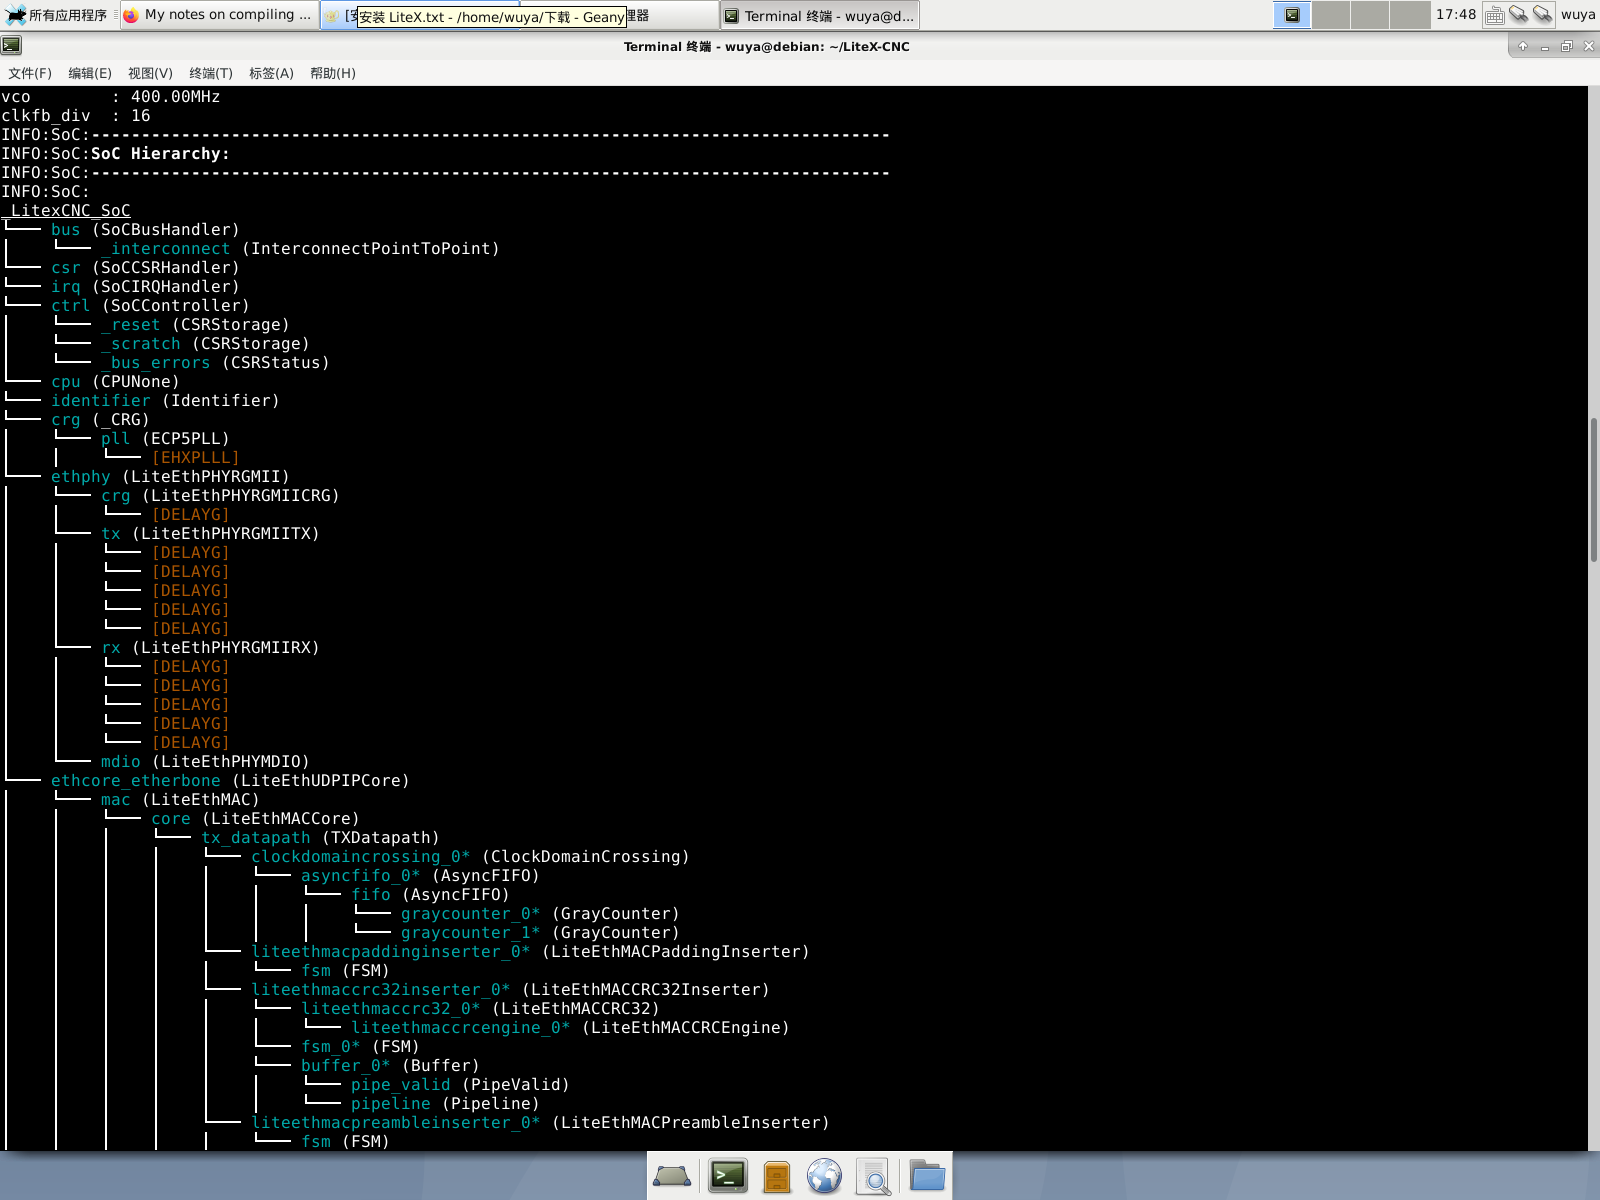The image size is (1600, 1200).
Task: Click the 'clockdomaincrossing_0*' line
Action: (x=470, y=857)
